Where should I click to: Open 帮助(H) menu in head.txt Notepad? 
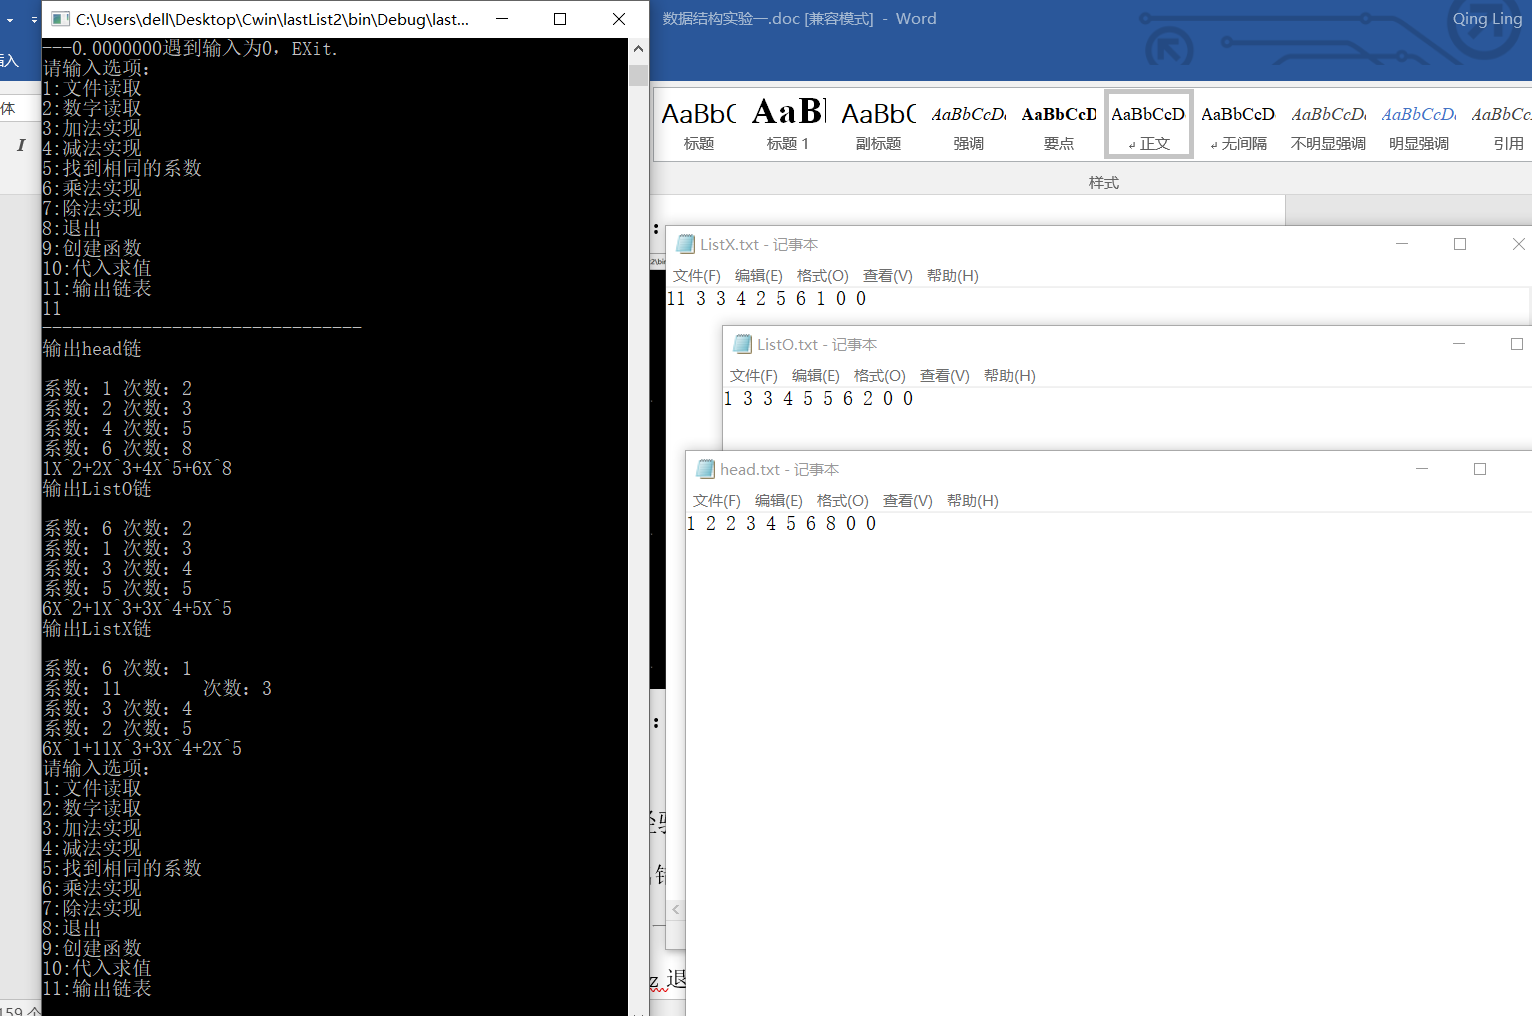point(972,501)
